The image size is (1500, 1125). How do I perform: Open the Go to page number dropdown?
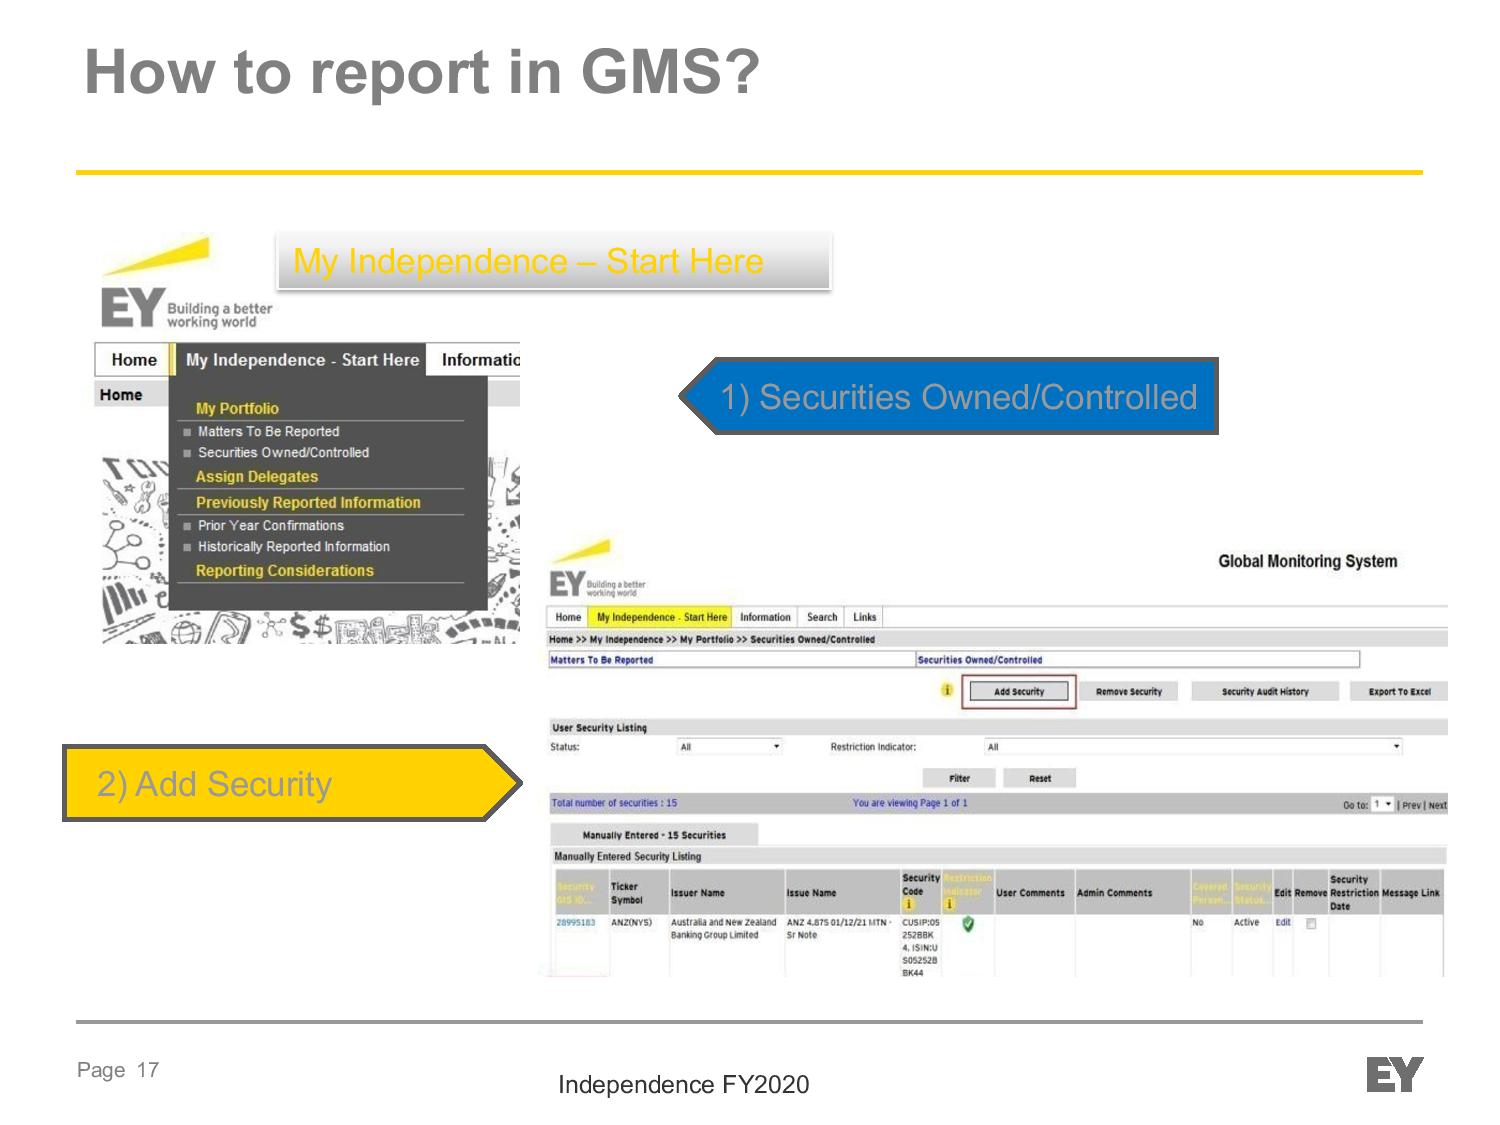pyautogui.click(x=1383, y=804)
